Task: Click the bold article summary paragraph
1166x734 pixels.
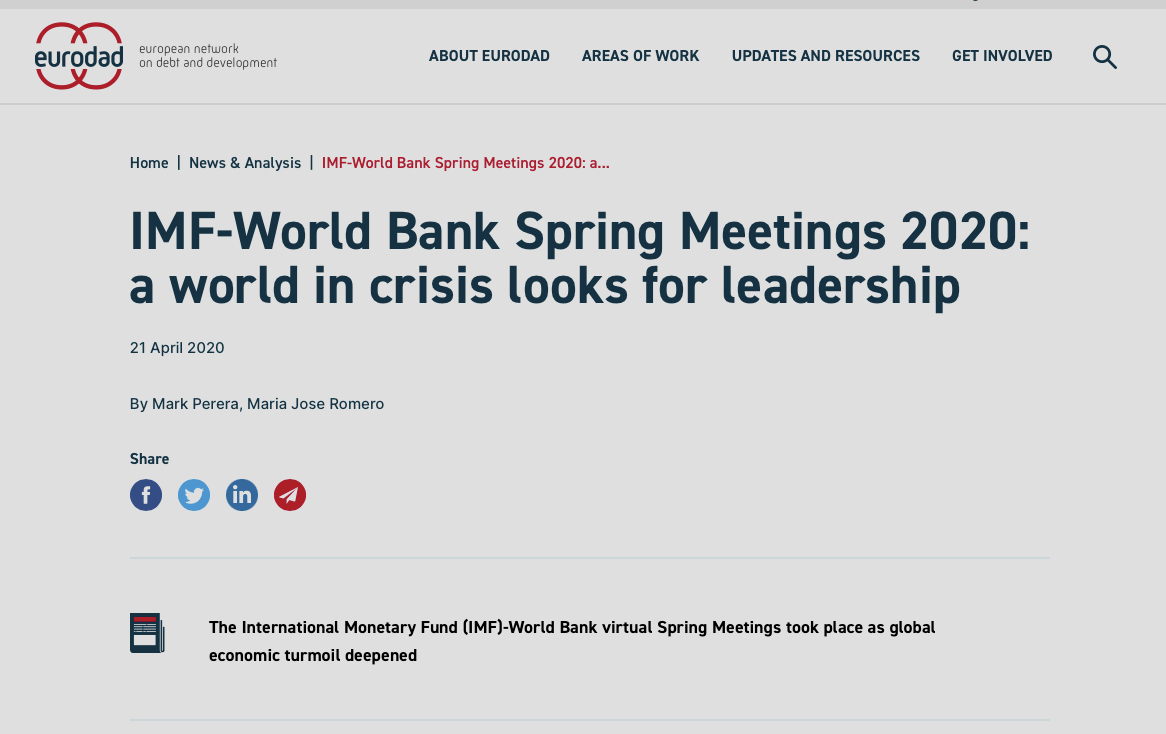Action: click(x=572, y=641)
